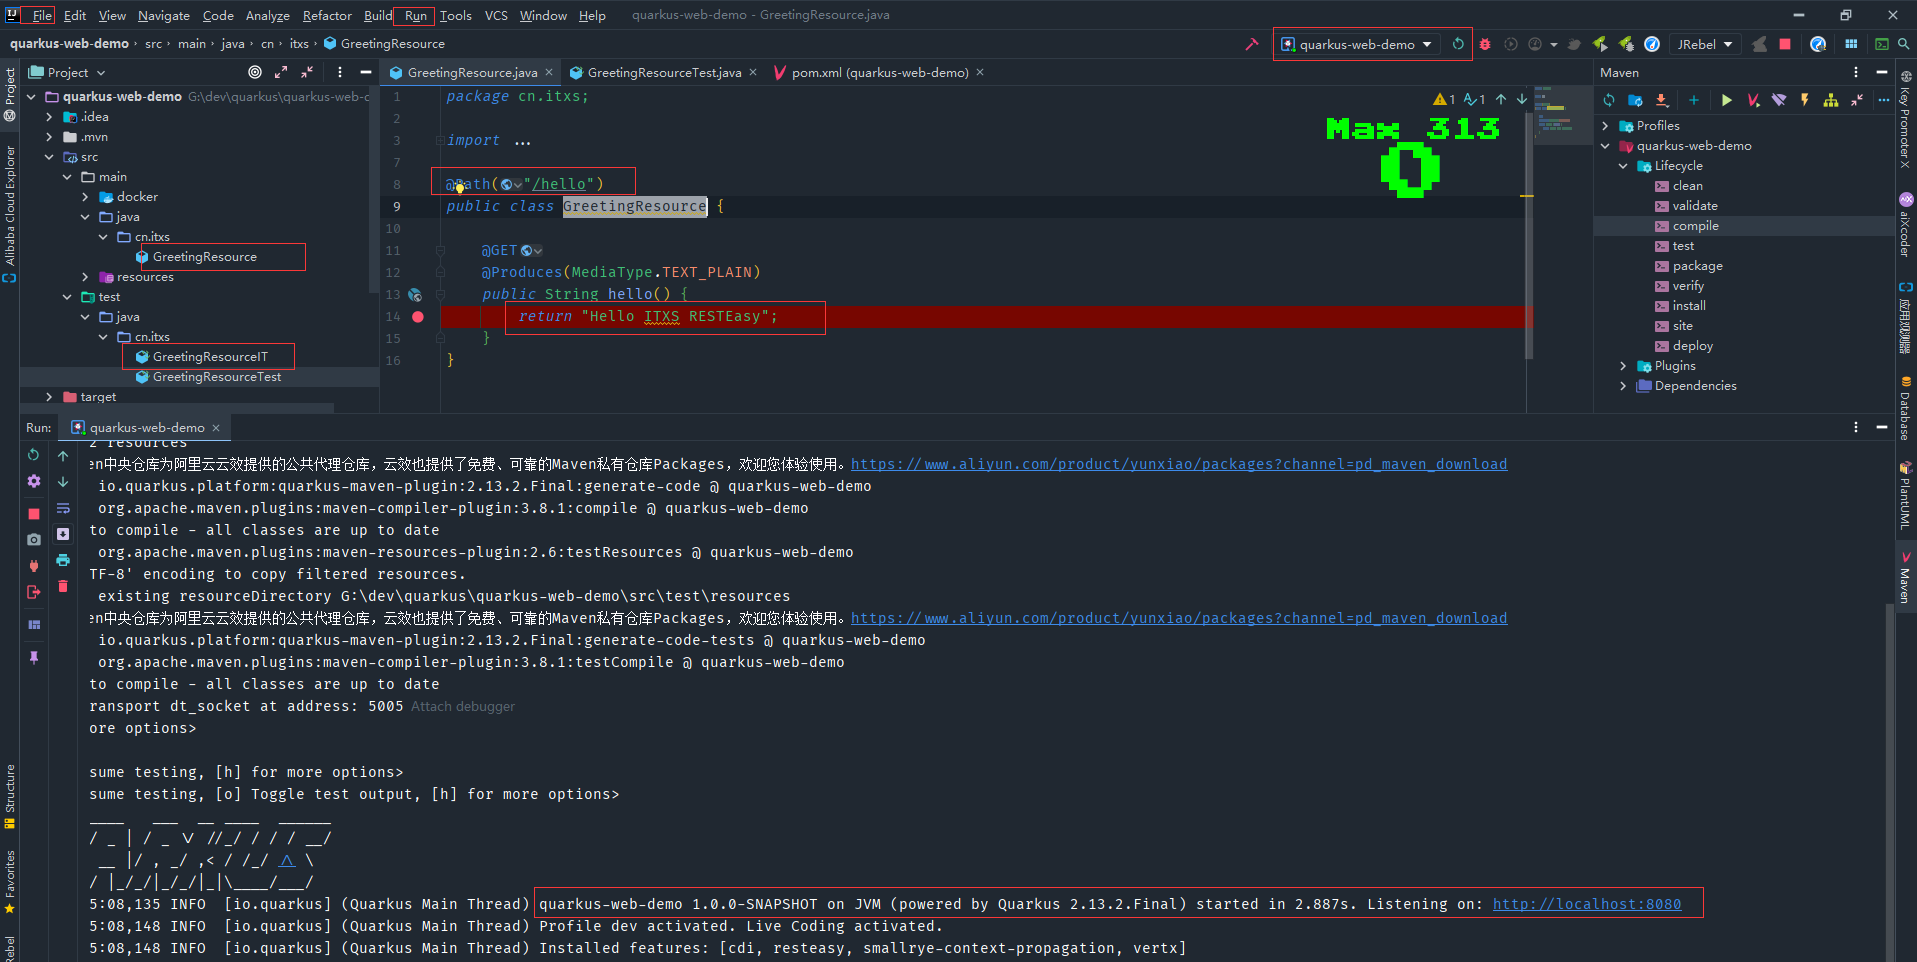Open the VCS menu
The width and height of the screenshot is (1917, 962).
tap(496, 15)
